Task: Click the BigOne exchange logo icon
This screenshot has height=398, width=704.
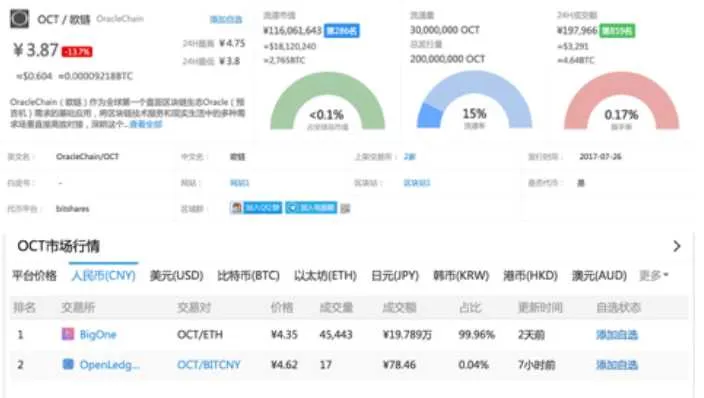Action: click(x=68, y=334)
